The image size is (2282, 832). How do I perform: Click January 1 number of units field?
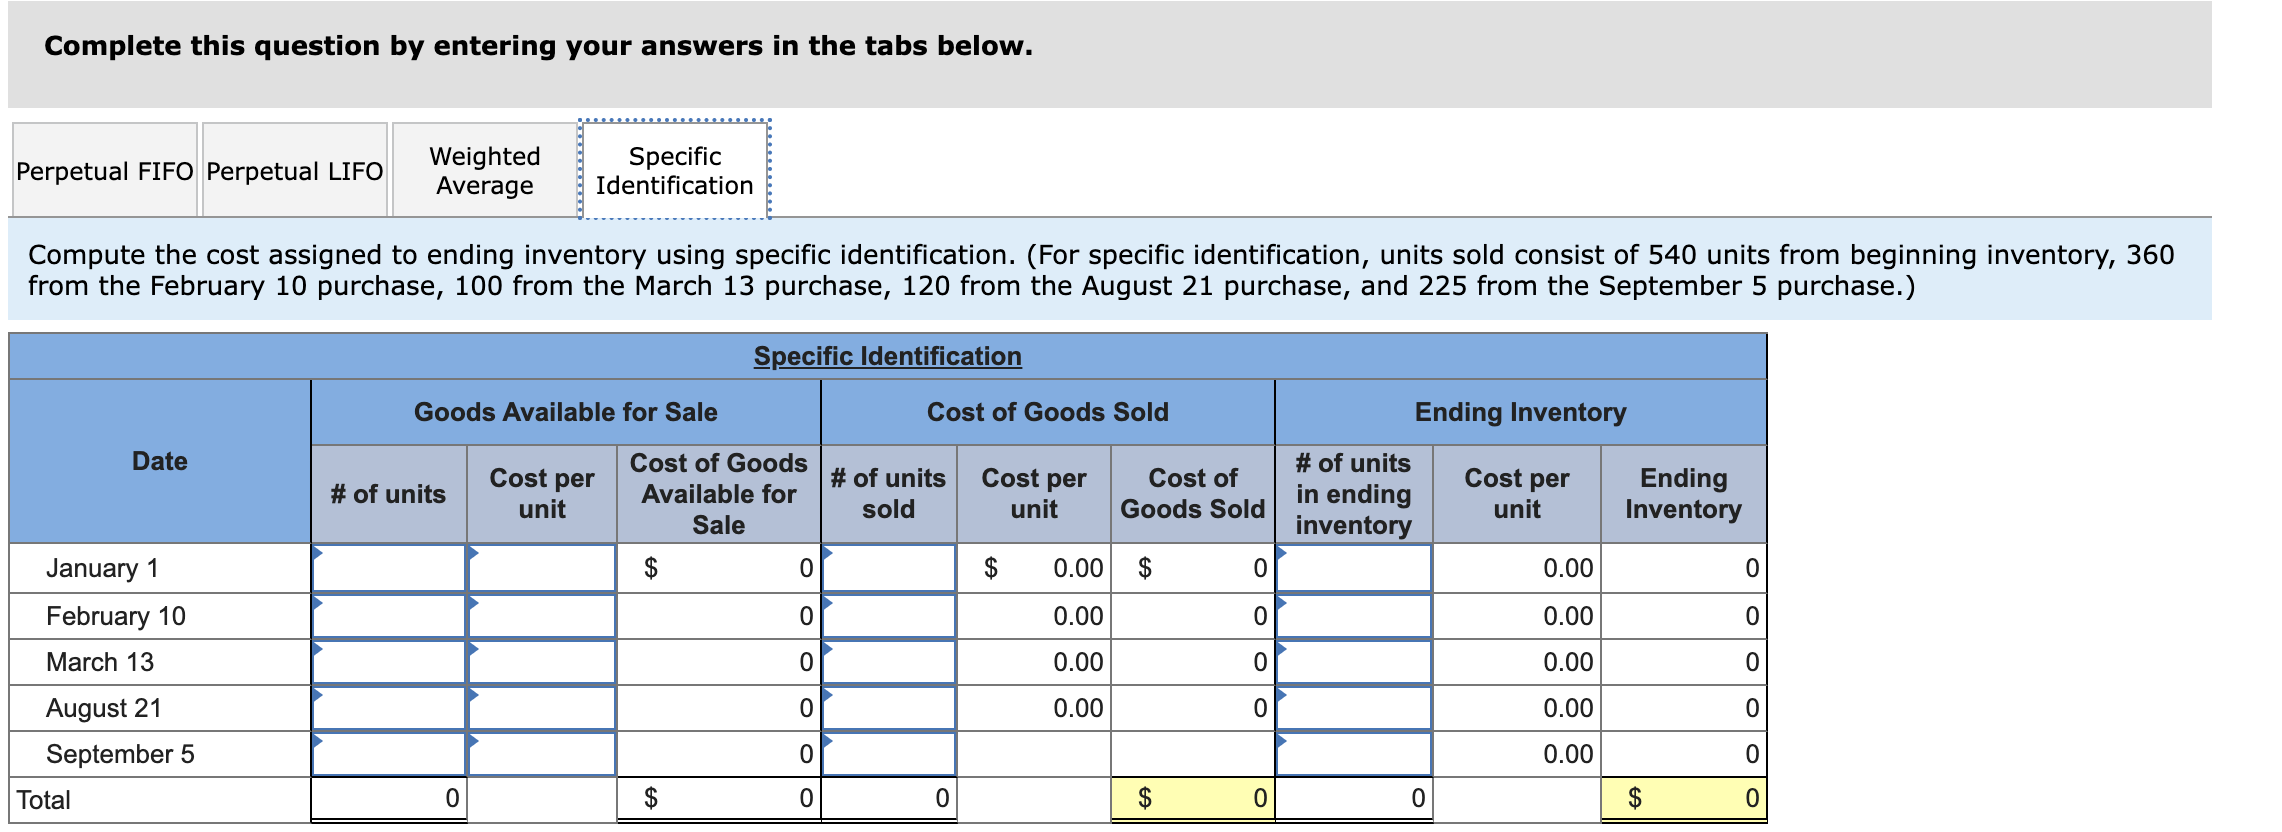click(x=389, y=569)
